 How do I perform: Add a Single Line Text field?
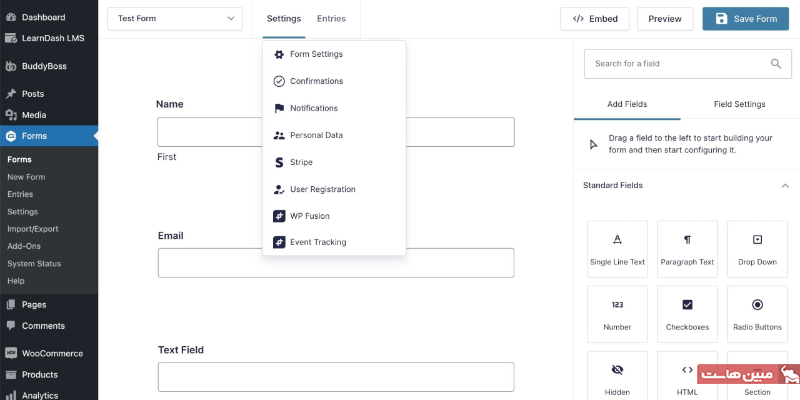pos(617,249)
